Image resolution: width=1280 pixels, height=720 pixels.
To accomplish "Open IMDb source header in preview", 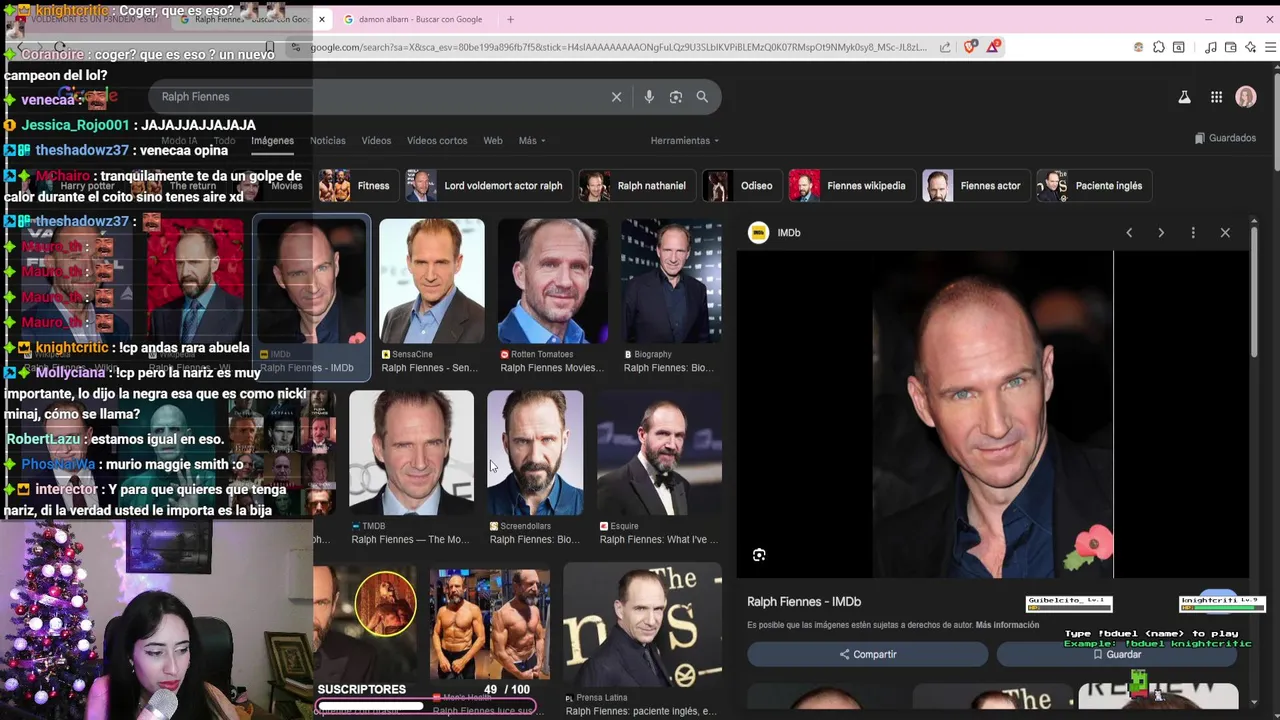I will [x=776, y=233].
